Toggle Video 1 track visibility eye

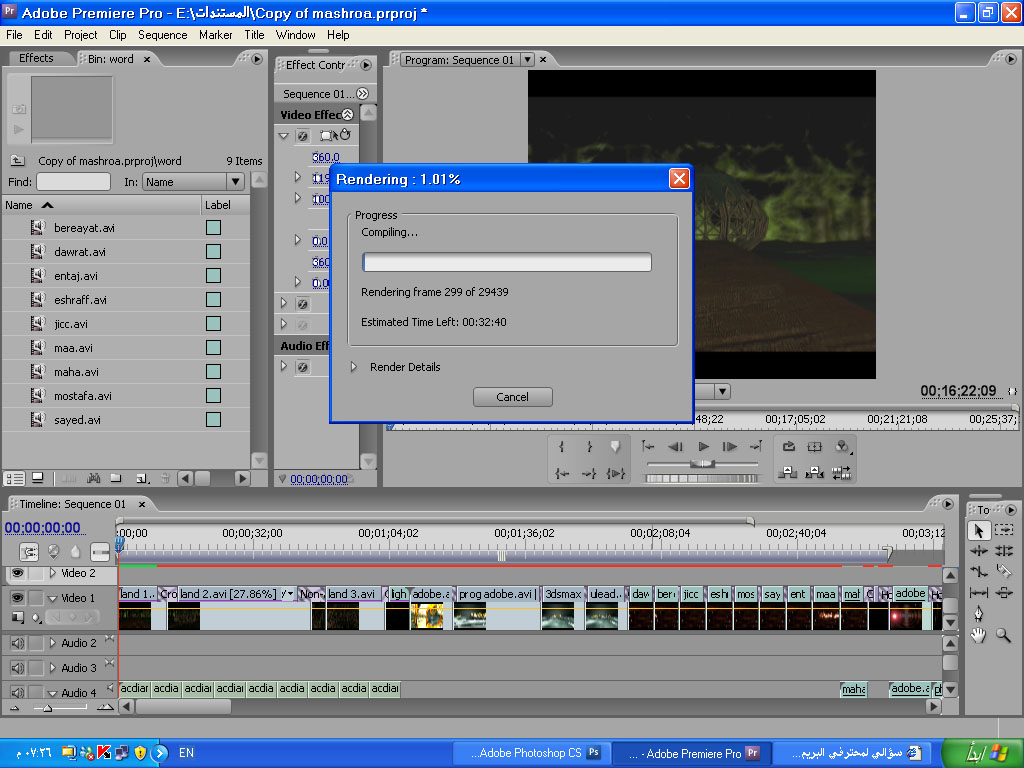click(18, 598)
